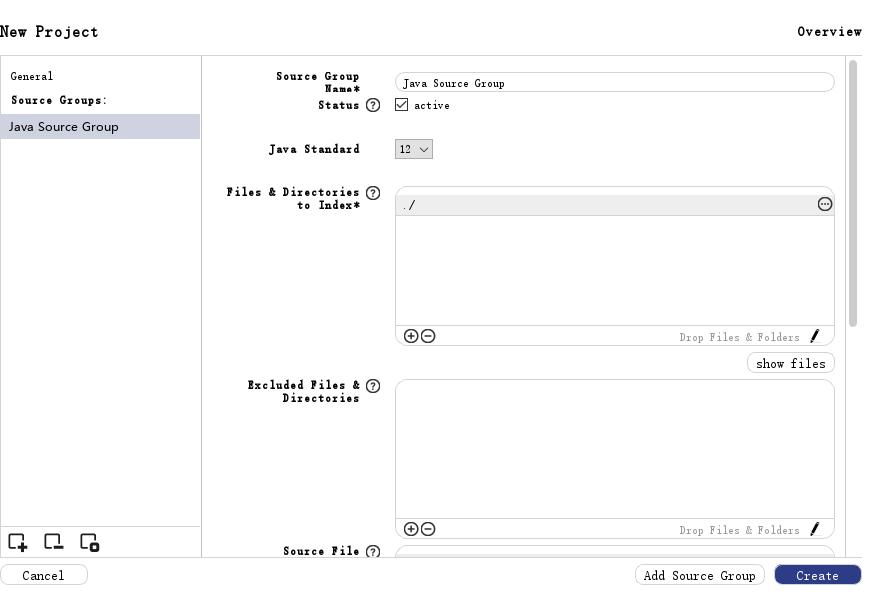877x599 pixels.
Task: Click the ellipsis browse icon on the ./ row
Action: [x=825, y=204]
